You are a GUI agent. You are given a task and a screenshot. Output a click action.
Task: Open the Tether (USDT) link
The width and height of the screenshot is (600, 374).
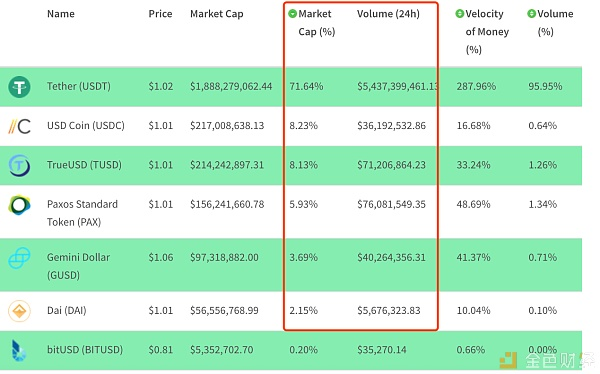[79, 87]
